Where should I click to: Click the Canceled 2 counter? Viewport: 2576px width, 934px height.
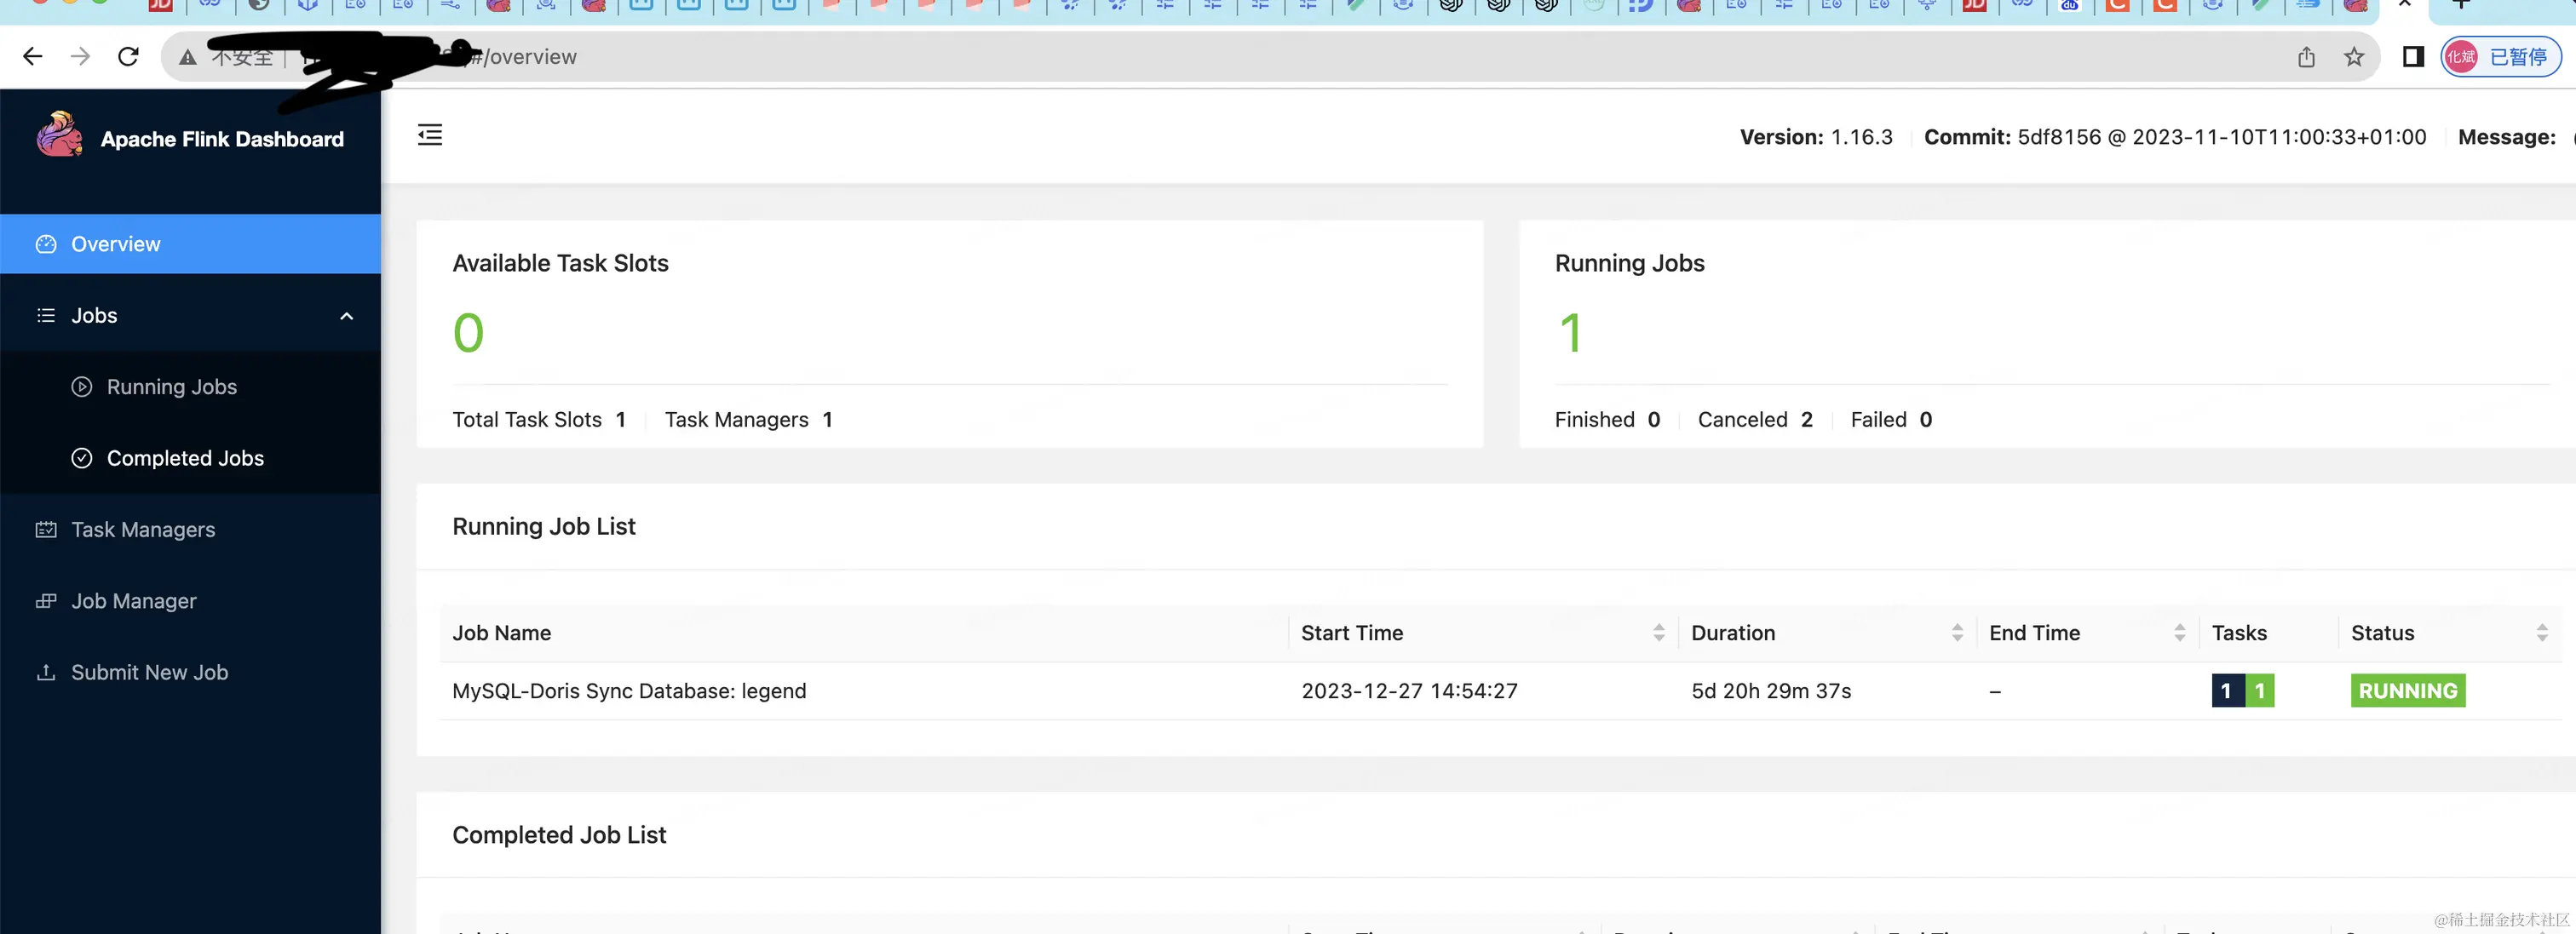click(x=1755, y=420)
